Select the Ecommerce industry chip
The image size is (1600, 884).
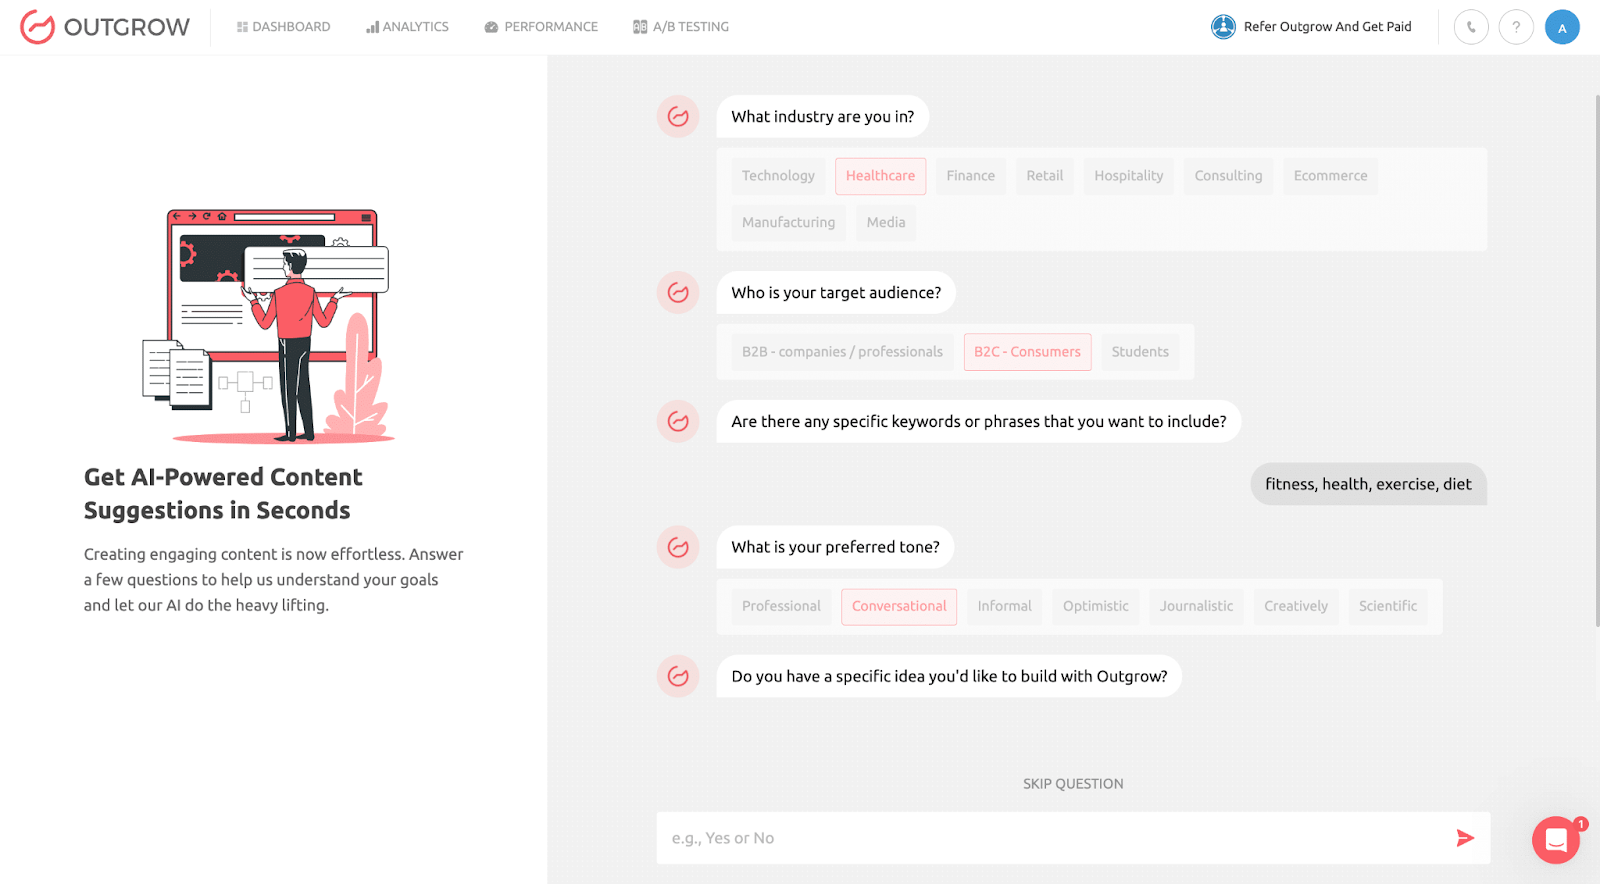[x=1329, y=176]
